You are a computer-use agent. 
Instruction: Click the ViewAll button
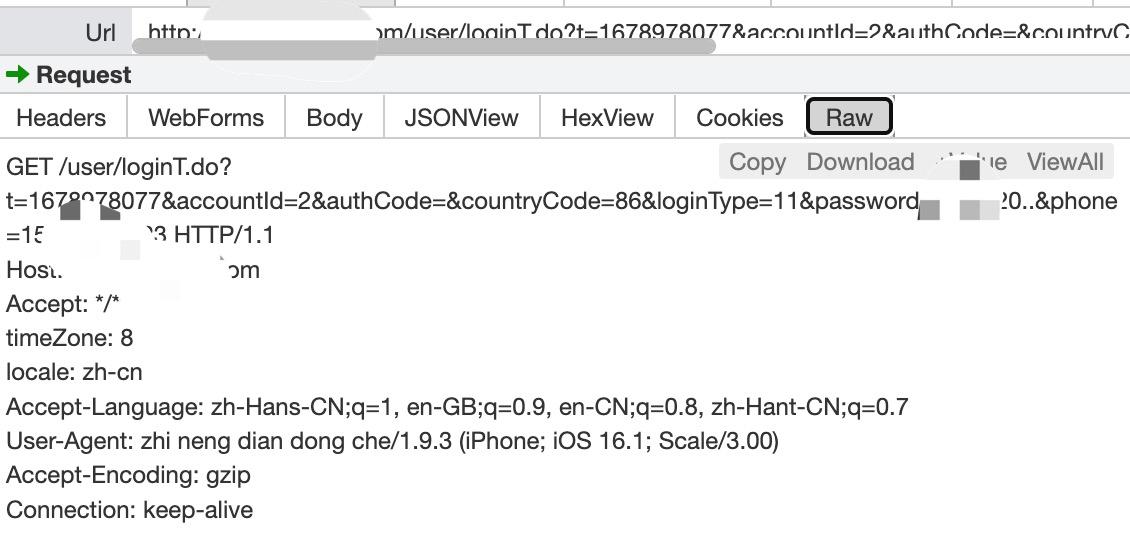point(1065,162)
